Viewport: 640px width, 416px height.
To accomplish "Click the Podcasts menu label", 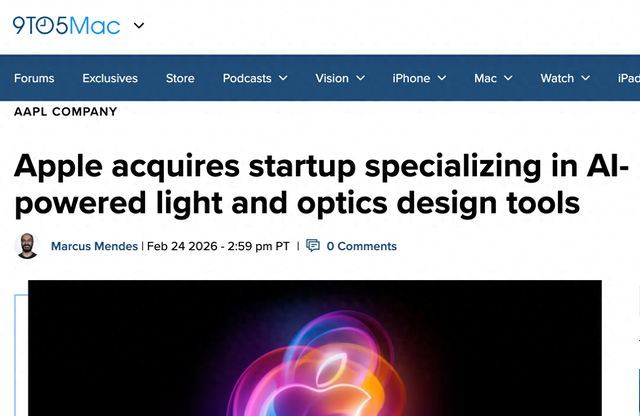I will pyautogui.click(x=246, y=78).
